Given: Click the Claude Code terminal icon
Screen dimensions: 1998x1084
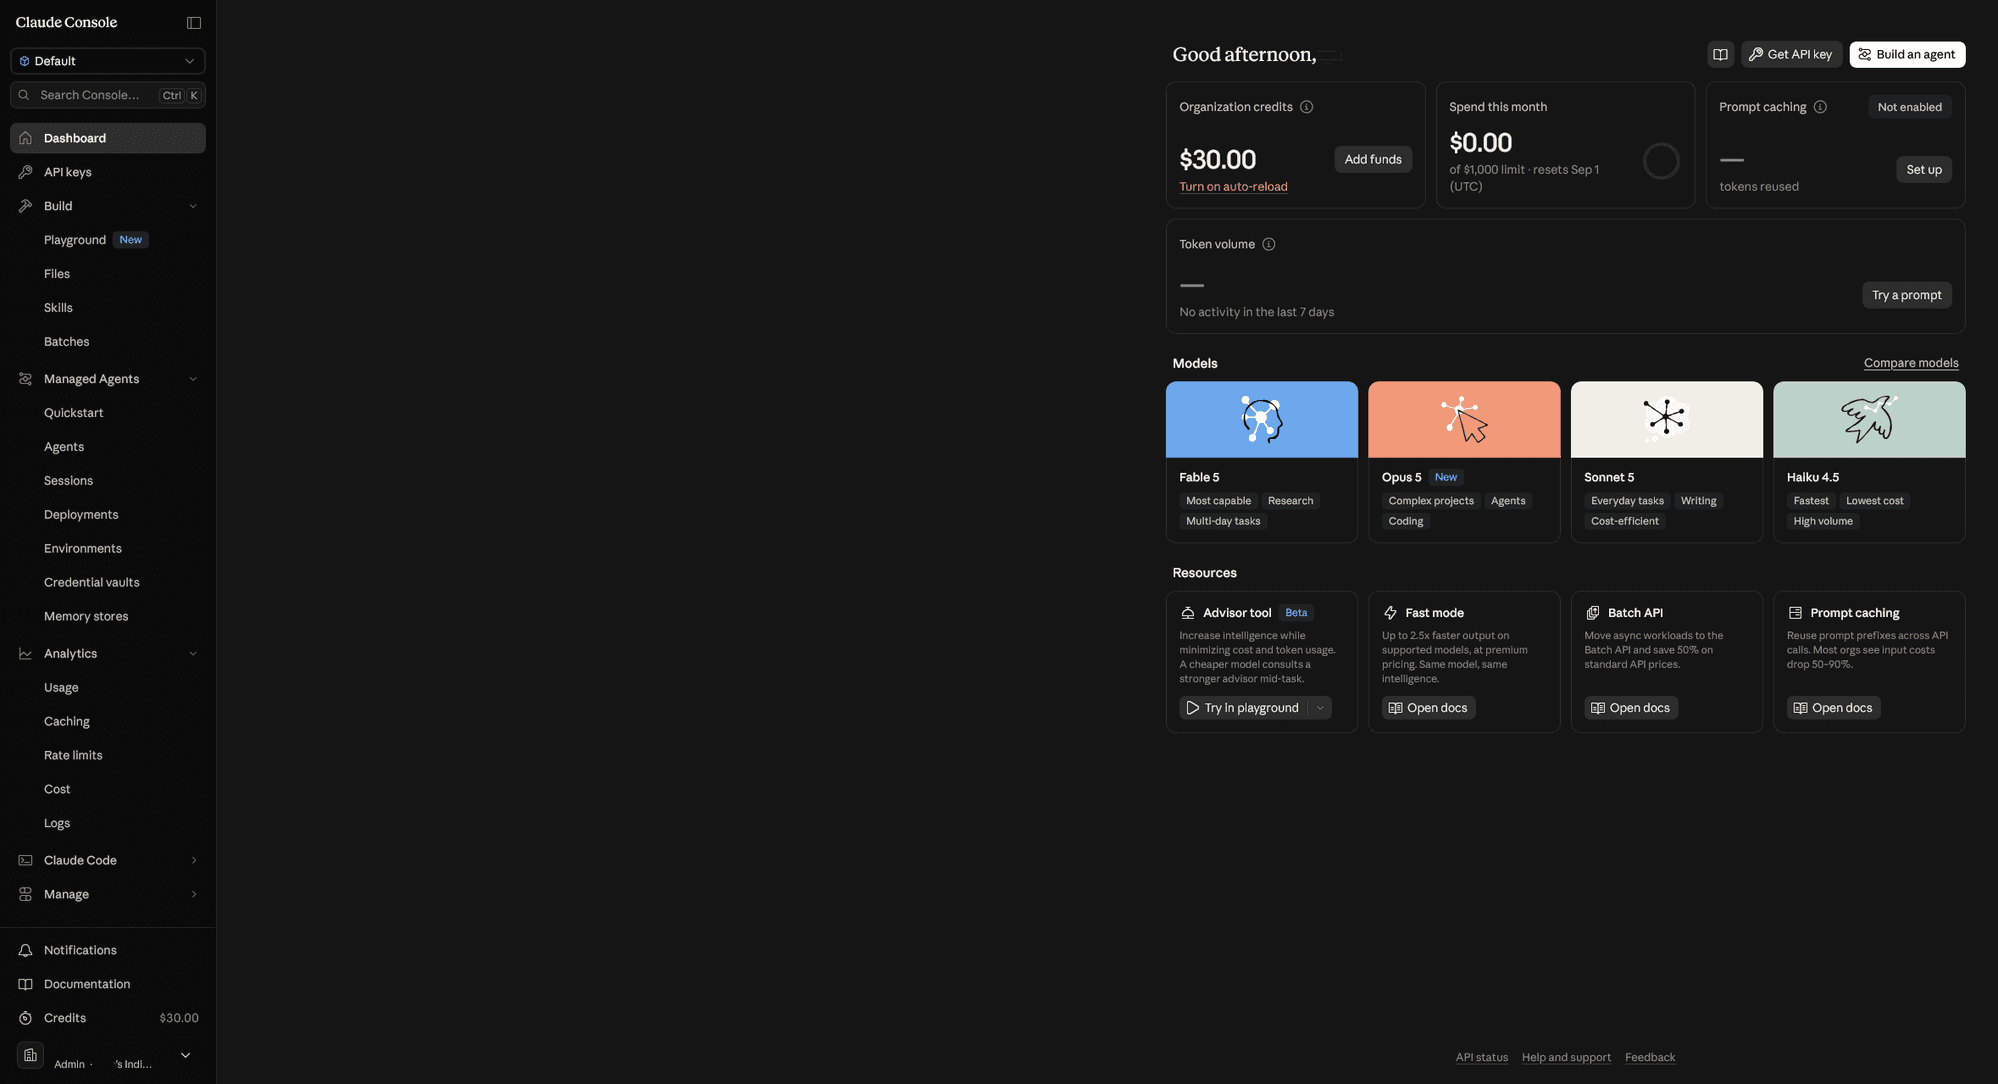Looking at the screenshot, I should pyautogui.click(x=26, y=860).
